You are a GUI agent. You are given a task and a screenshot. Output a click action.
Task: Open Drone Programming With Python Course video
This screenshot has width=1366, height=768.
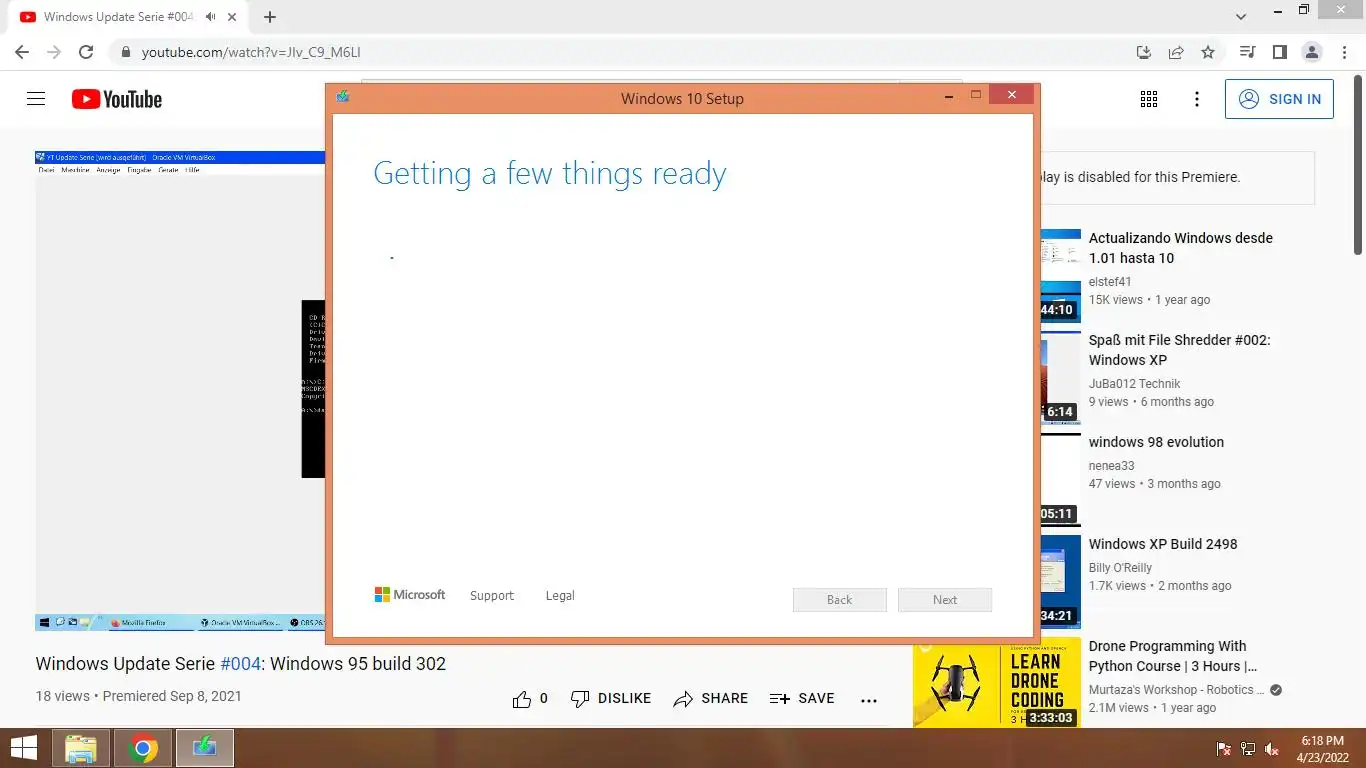(x=1173, y=656)
